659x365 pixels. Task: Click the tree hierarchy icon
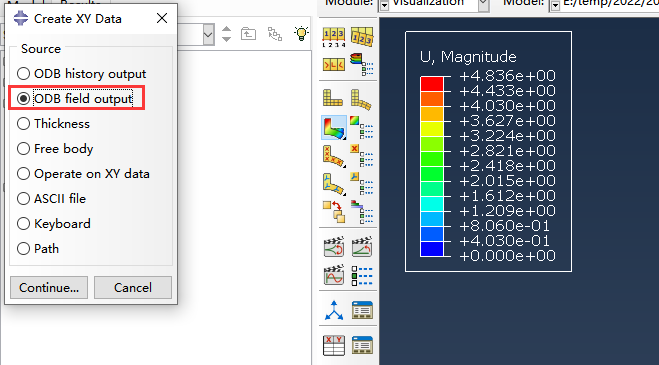(x=275, y=34)
